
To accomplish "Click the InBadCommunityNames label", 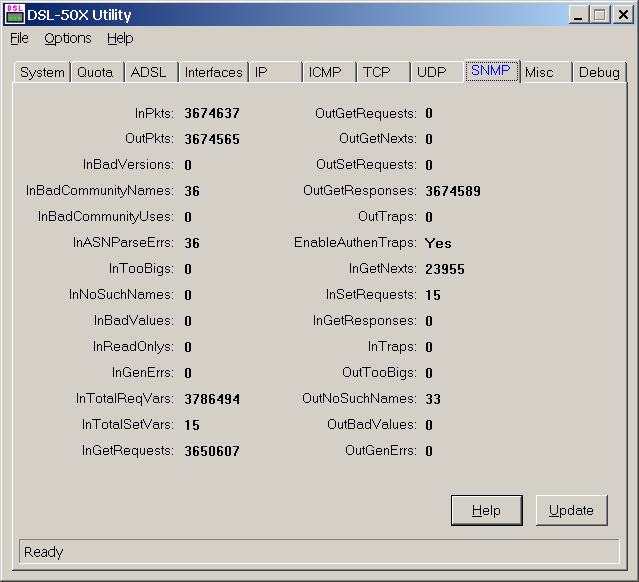I will click(x=100, y=191).
